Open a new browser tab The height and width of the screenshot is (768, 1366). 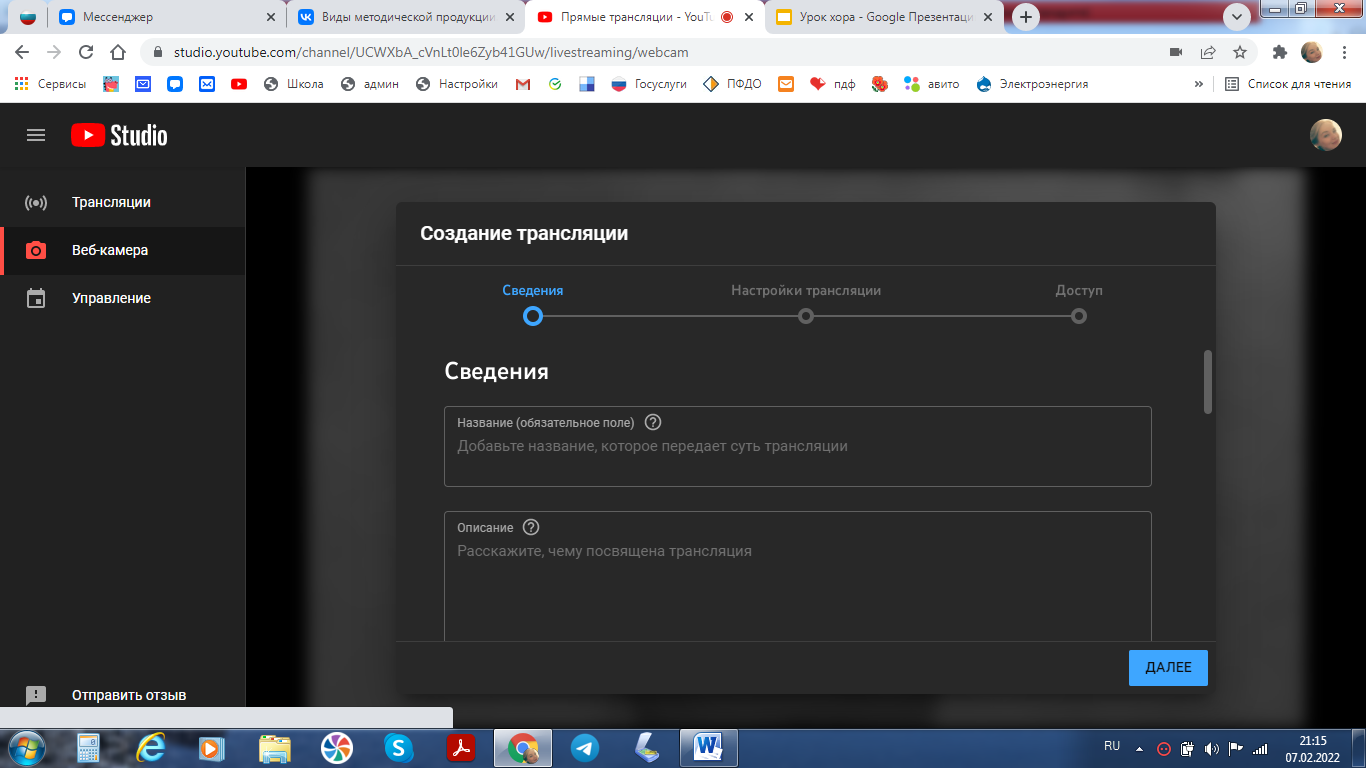click(1026, 17)
